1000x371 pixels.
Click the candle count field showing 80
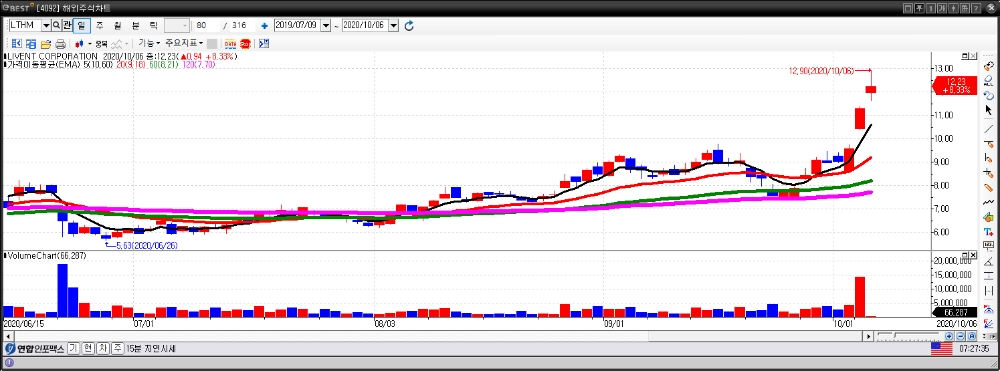207,25
